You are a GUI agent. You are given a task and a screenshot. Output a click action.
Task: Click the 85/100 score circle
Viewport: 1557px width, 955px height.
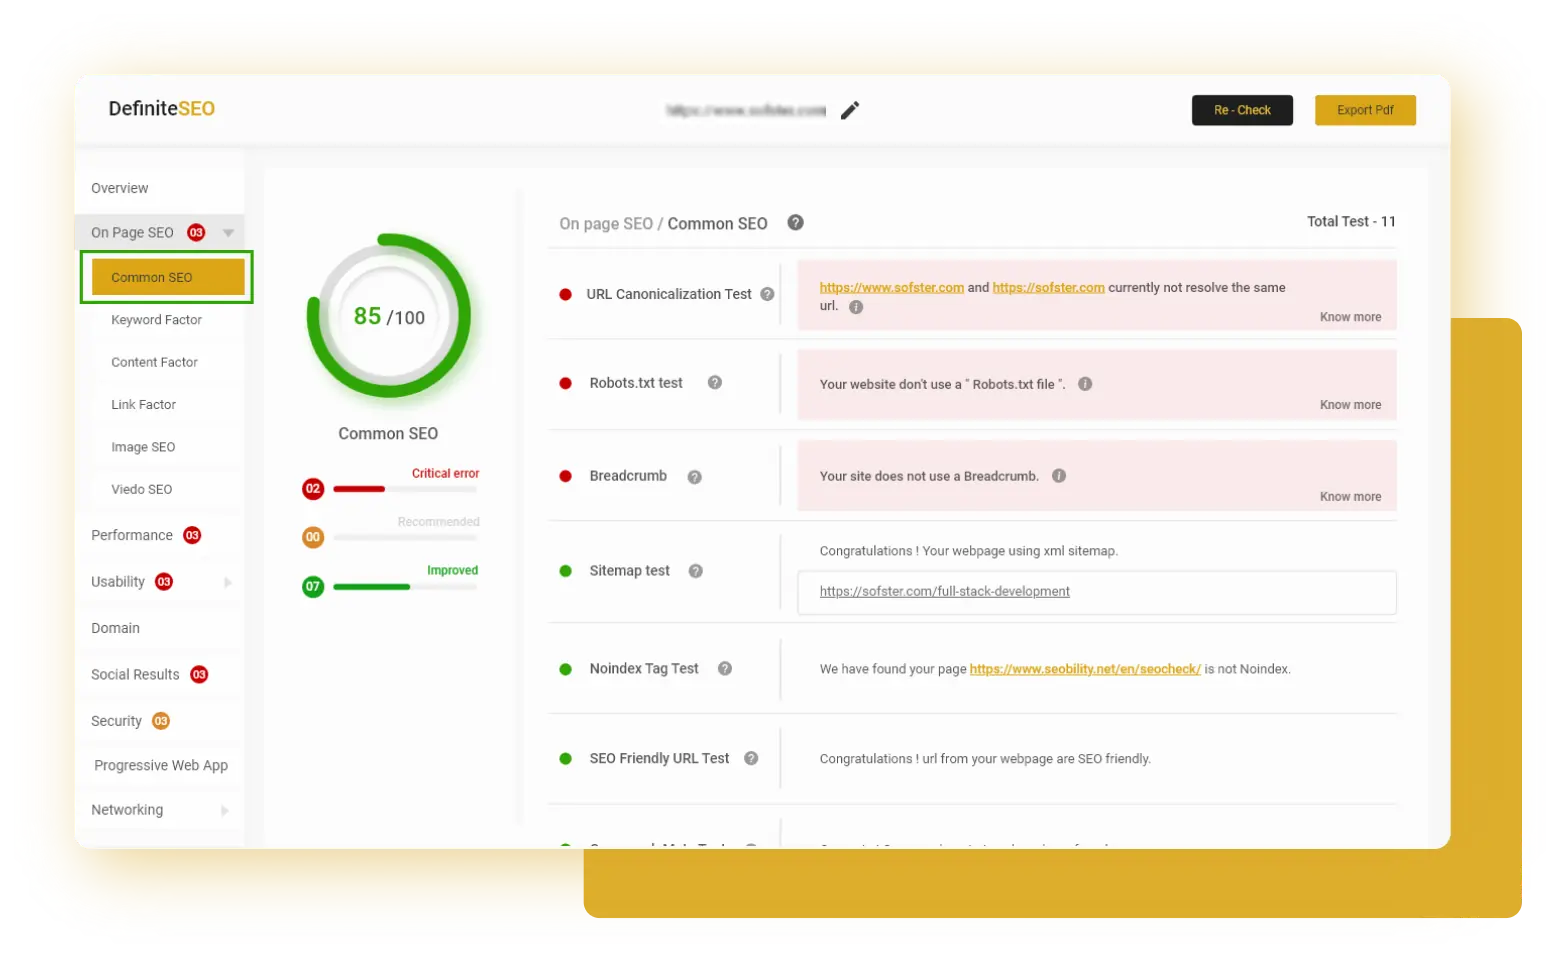389,317
